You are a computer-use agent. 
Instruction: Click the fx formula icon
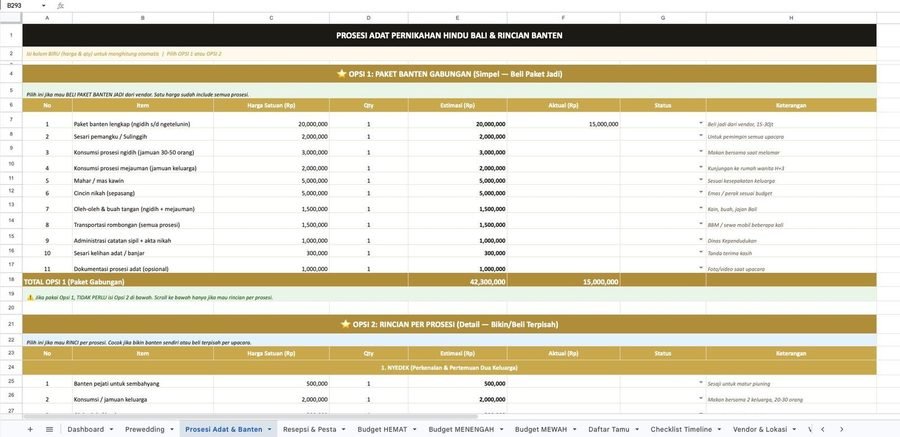pyautogui.click(x=61, y=5)
